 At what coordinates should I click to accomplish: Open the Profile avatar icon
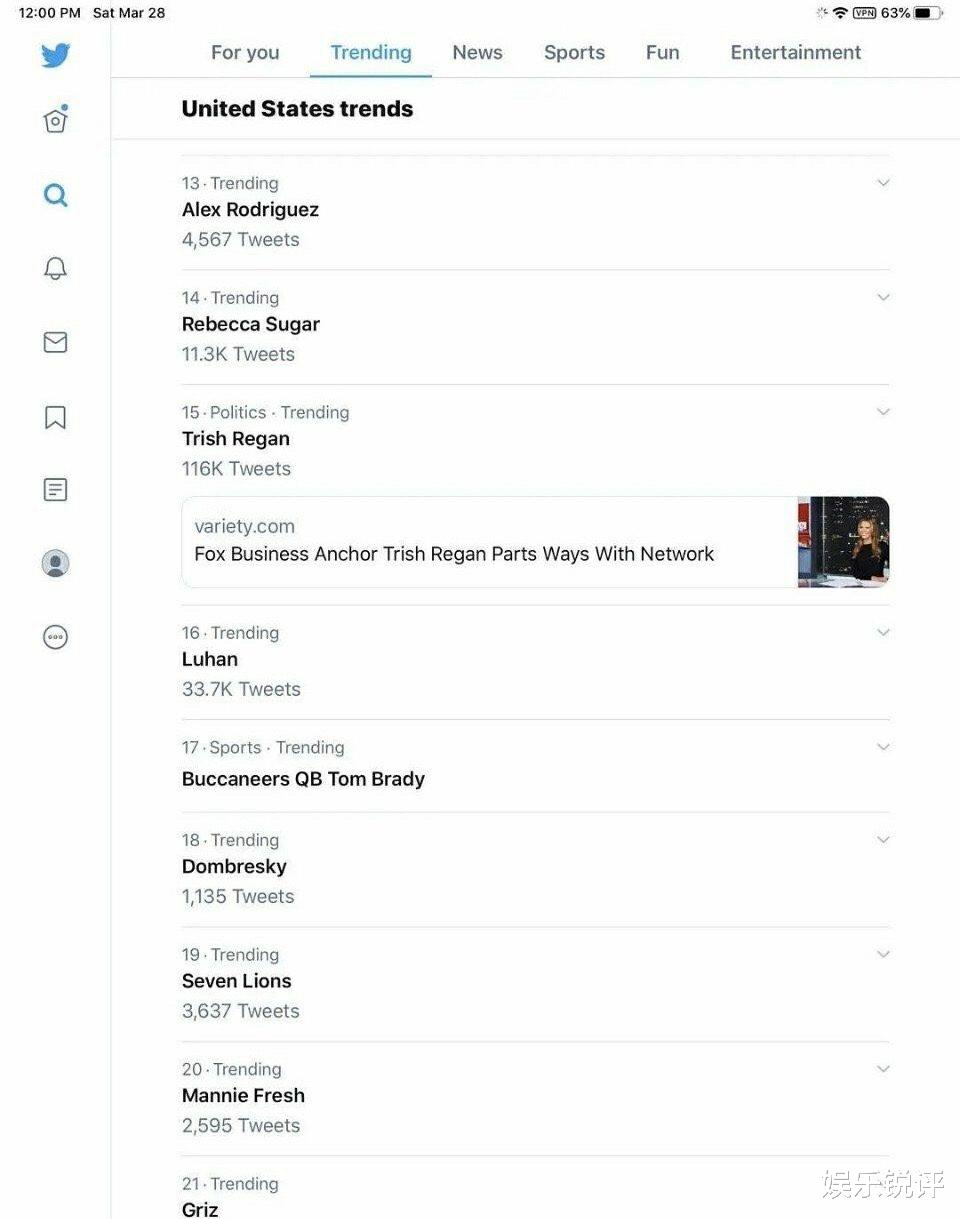pyautogui.click(x=56, y=563)
